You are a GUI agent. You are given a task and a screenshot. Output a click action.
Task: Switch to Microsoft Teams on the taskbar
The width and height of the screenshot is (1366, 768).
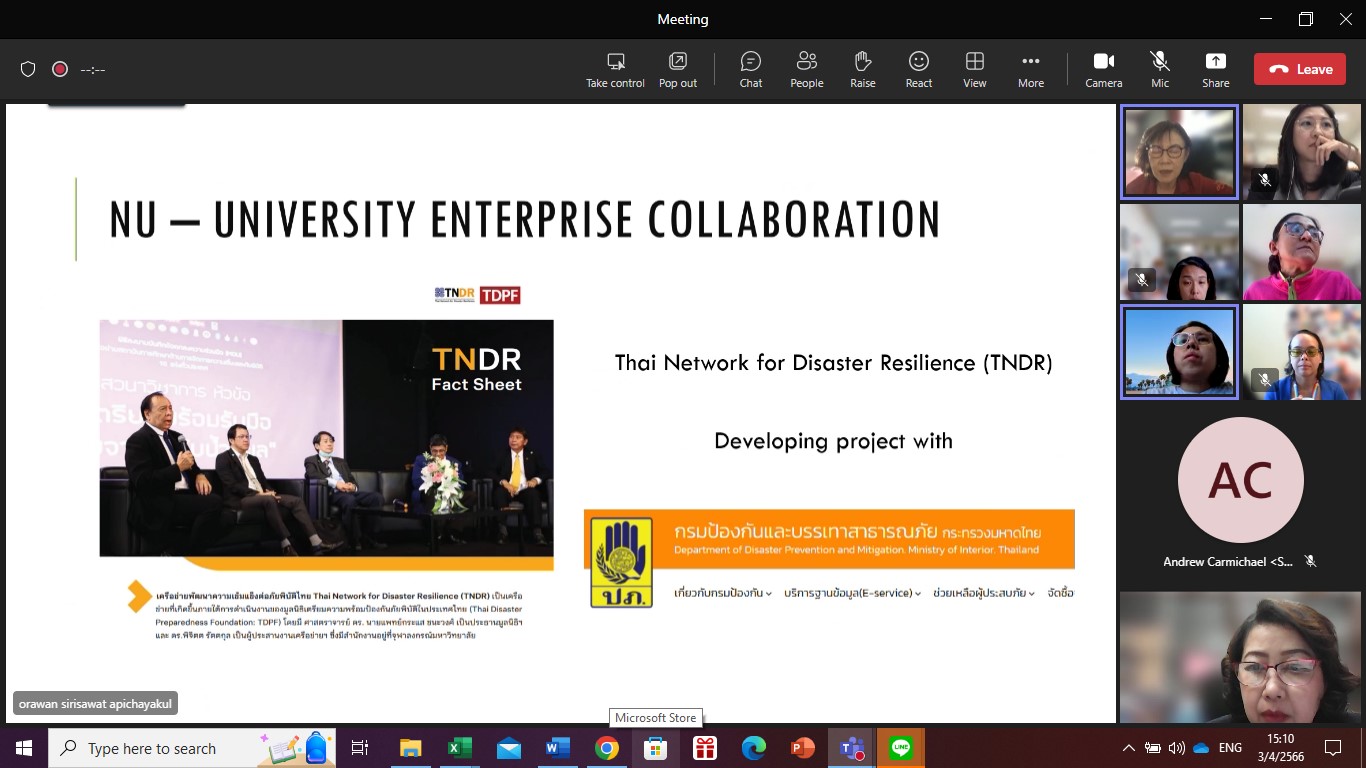[x=852, y=748]
